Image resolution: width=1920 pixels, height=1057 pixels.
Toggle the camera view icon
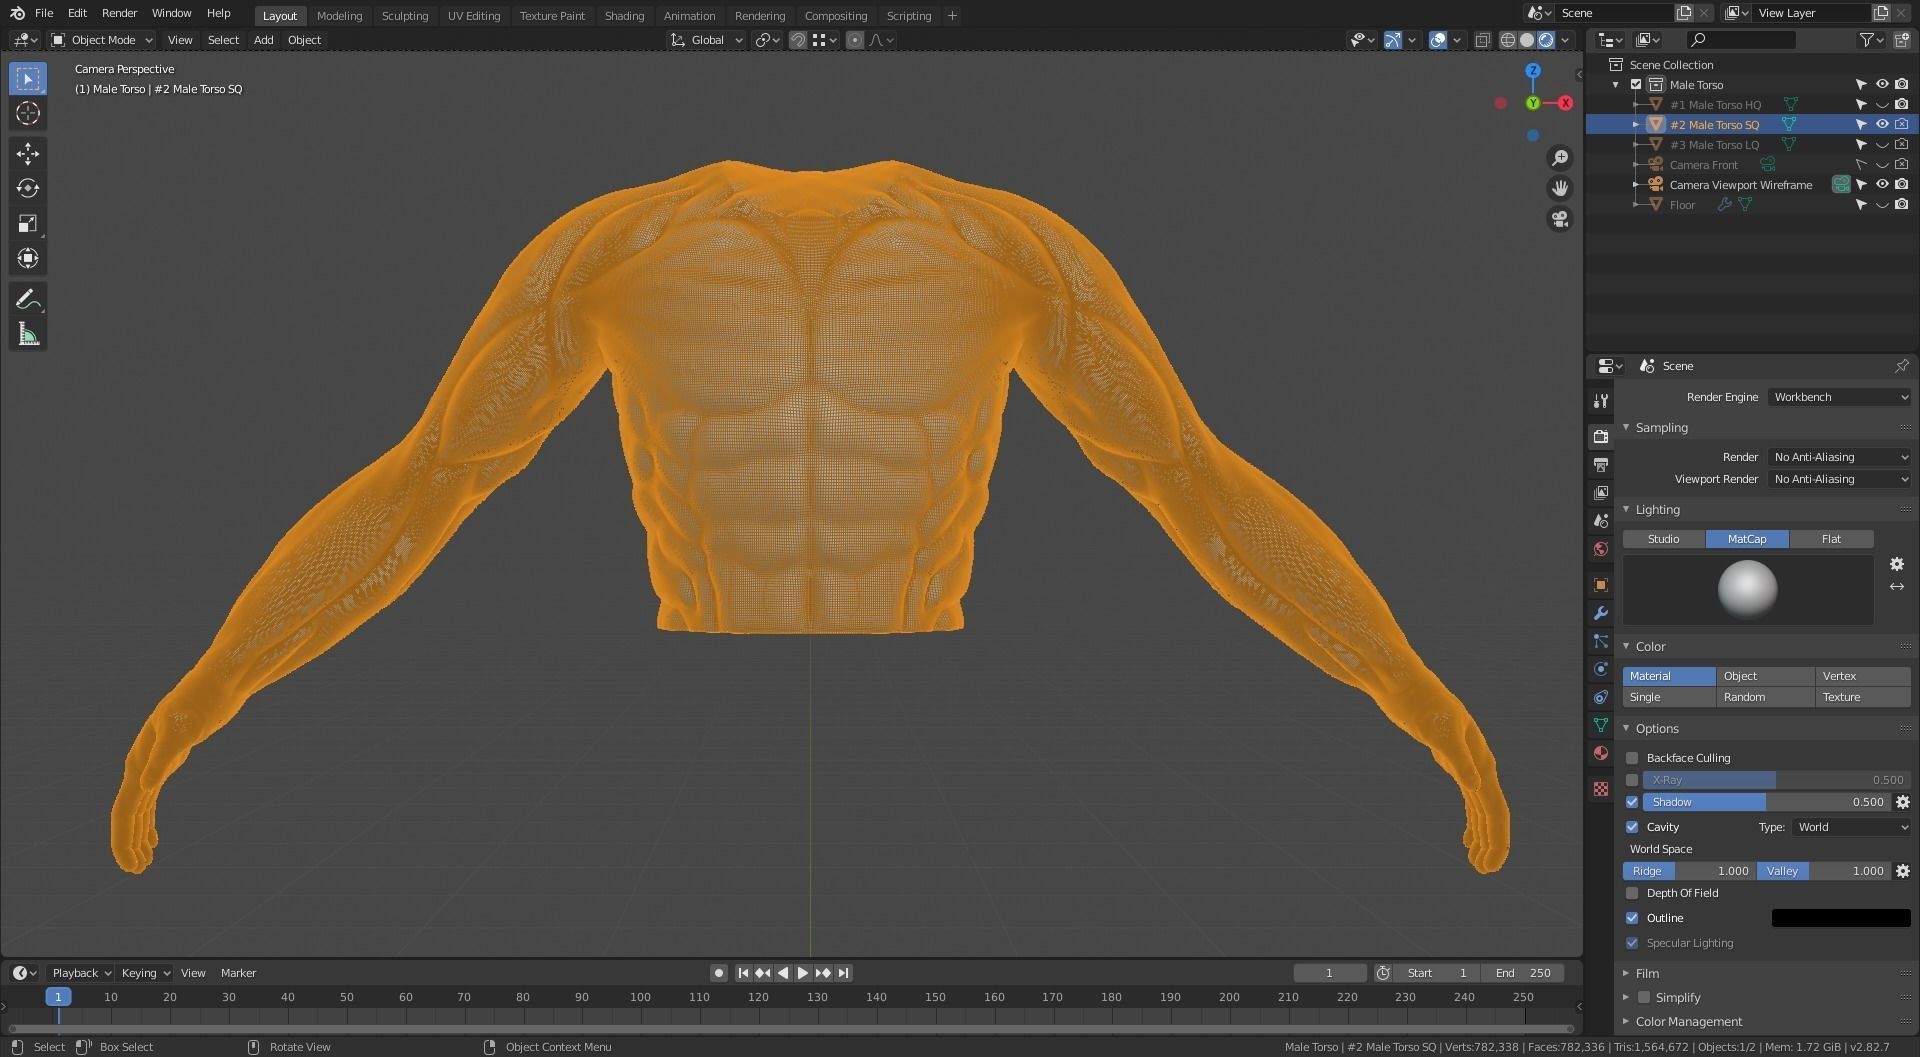tap(1560, 219)
